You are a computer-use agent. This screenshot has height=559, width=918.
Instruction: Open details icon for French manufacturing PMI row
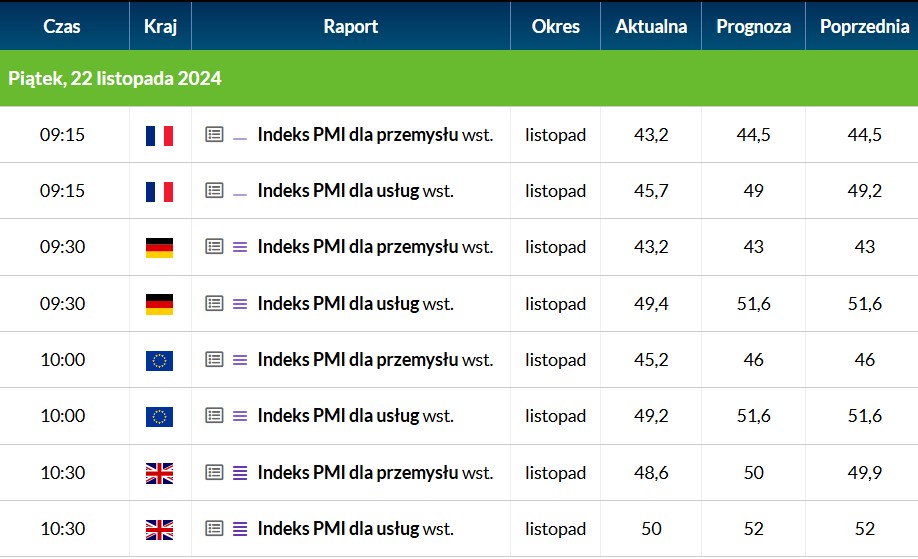click(214, 135)
